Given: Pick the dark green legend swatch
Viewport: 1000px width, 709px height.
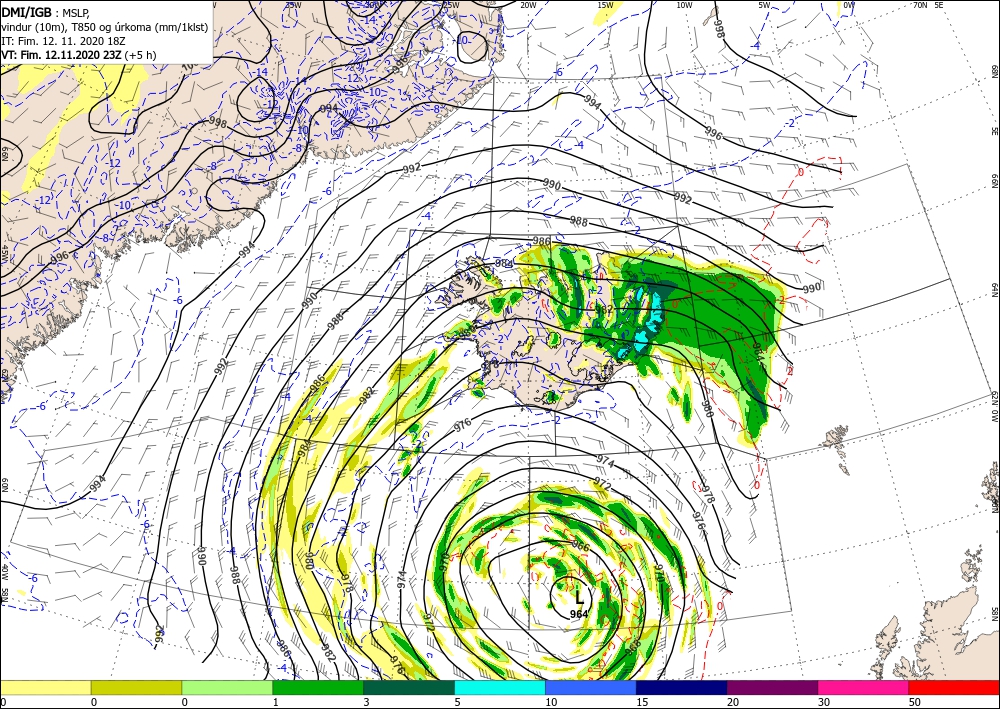Looking at the screenshot, I should click(409, 687).
